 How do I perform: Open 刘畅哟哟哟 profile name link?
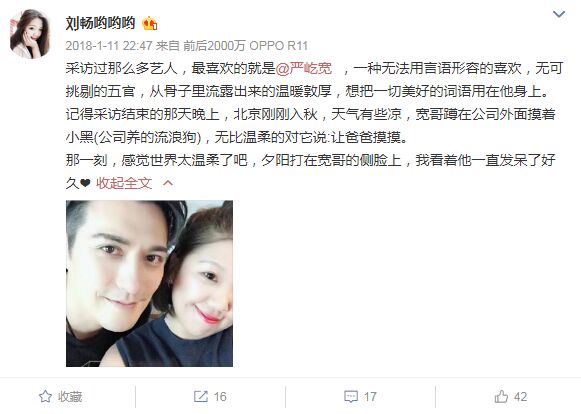pos(100,23)
